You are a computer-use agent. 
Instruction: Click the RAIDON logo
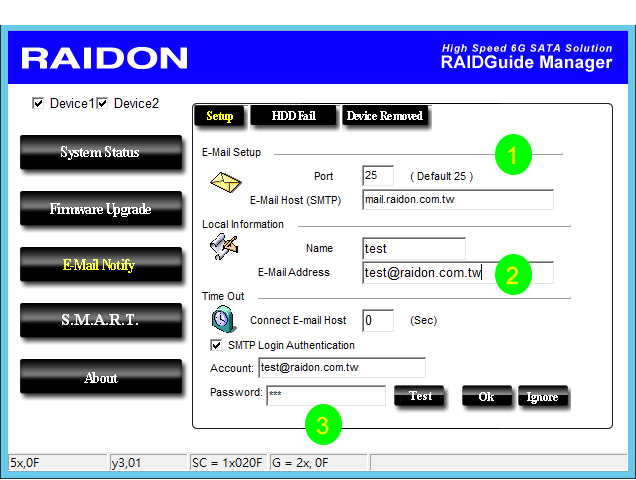pyautogui.click(x=104, y=58)
